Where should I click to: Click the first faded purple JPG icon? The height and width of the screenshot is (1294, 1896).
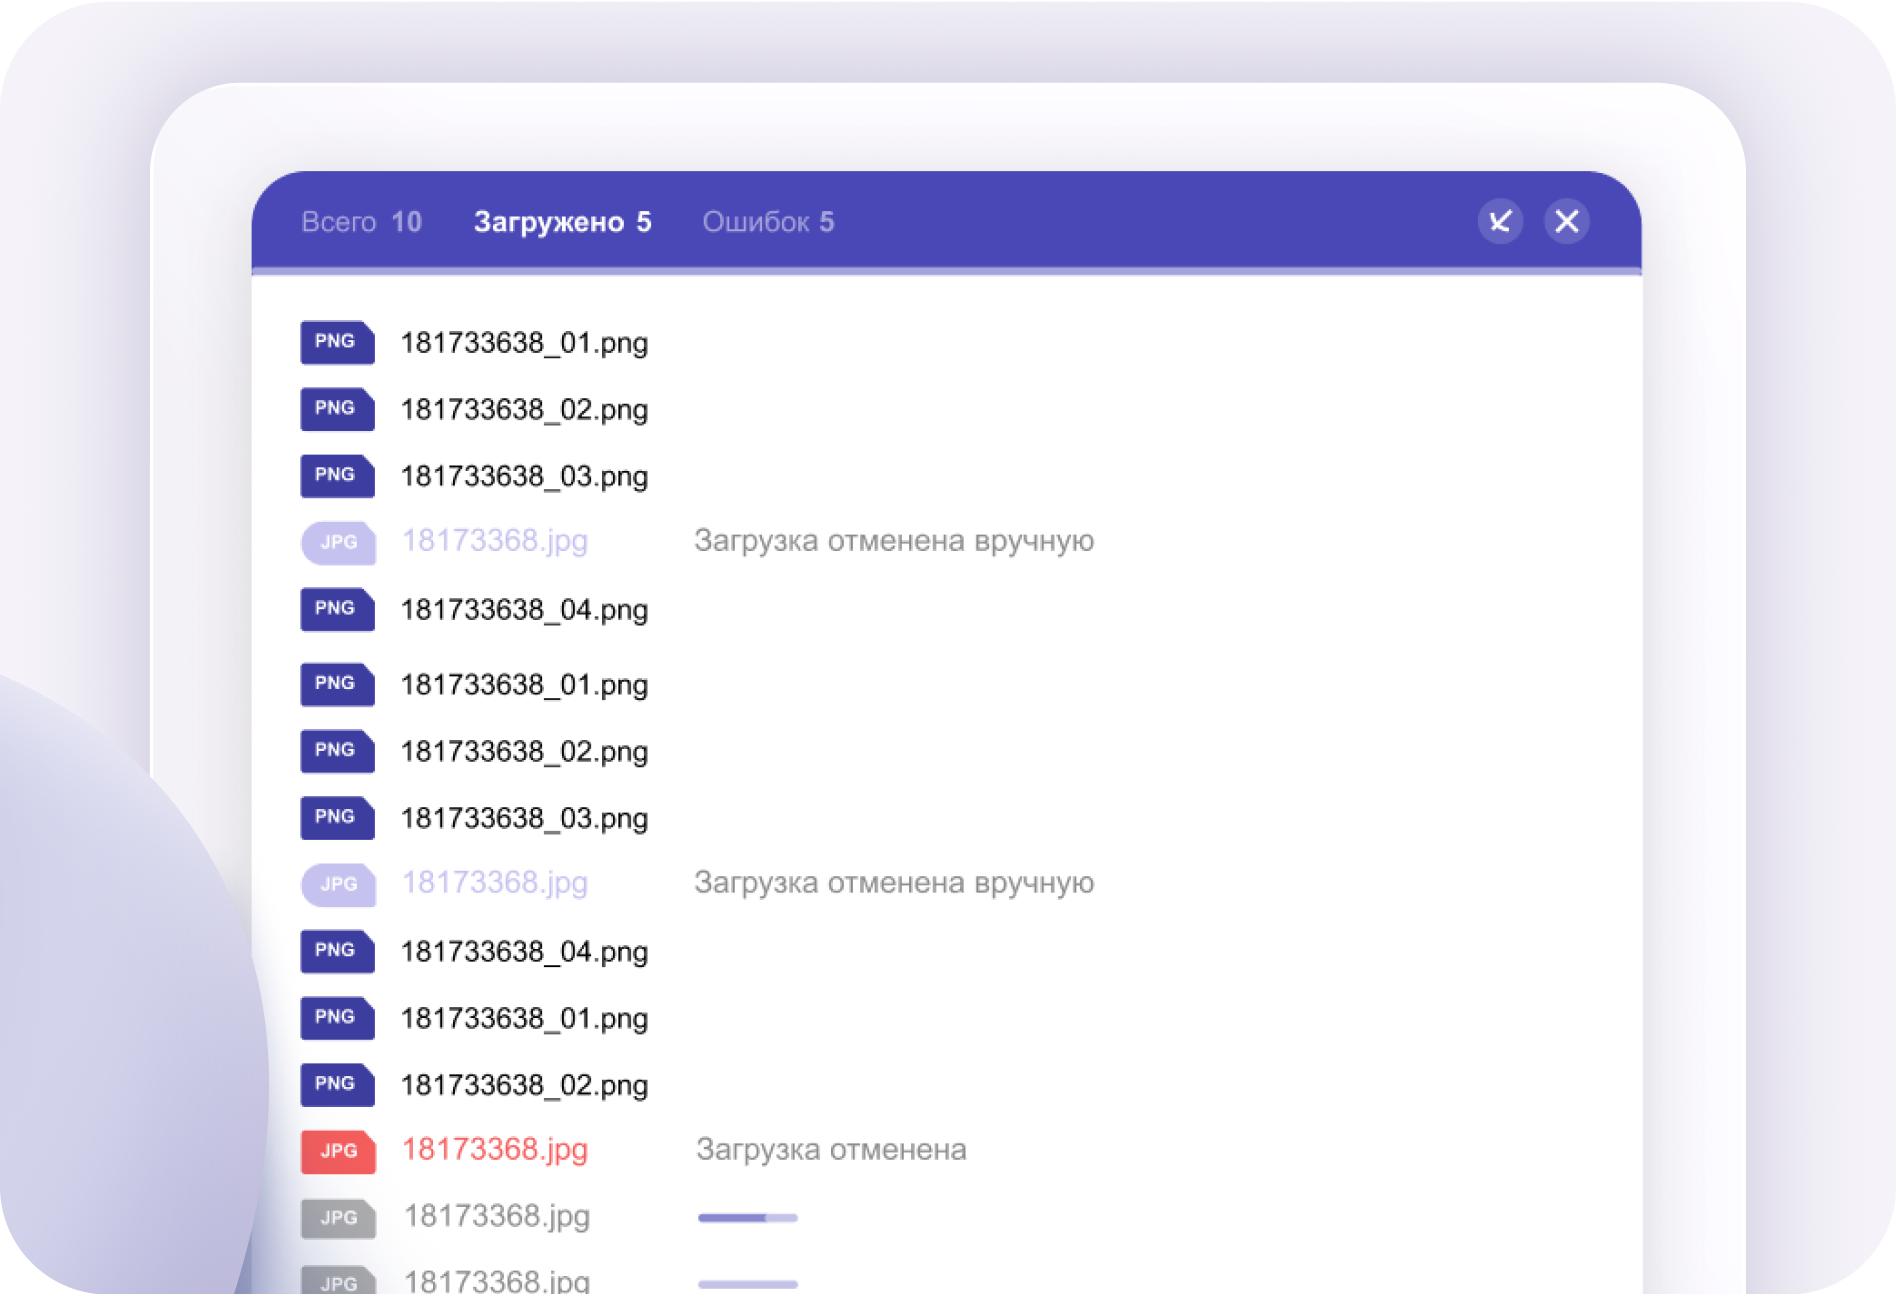pos(338,543)
